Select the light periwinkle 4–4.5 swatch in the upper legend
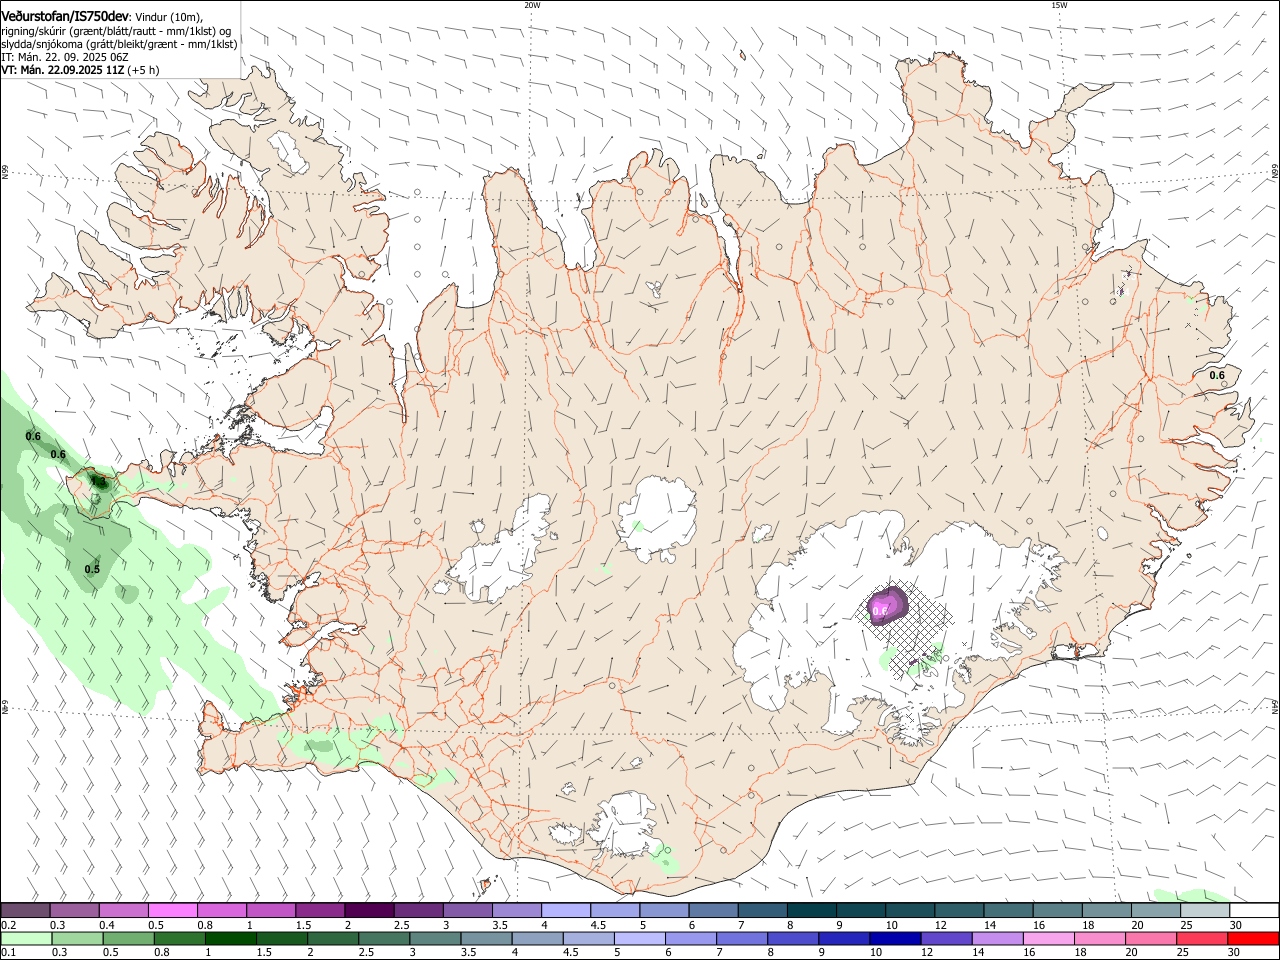 point(564,910)
